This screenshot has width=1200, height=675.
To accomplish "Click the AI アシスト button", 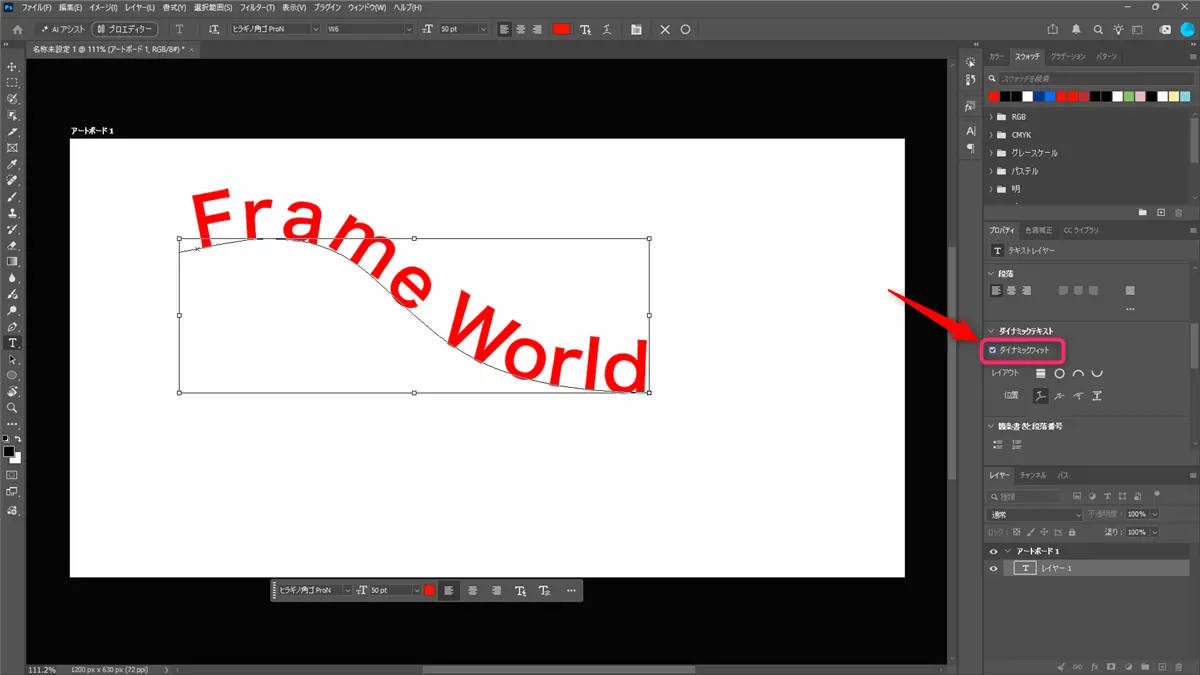I will click(64, 29).
